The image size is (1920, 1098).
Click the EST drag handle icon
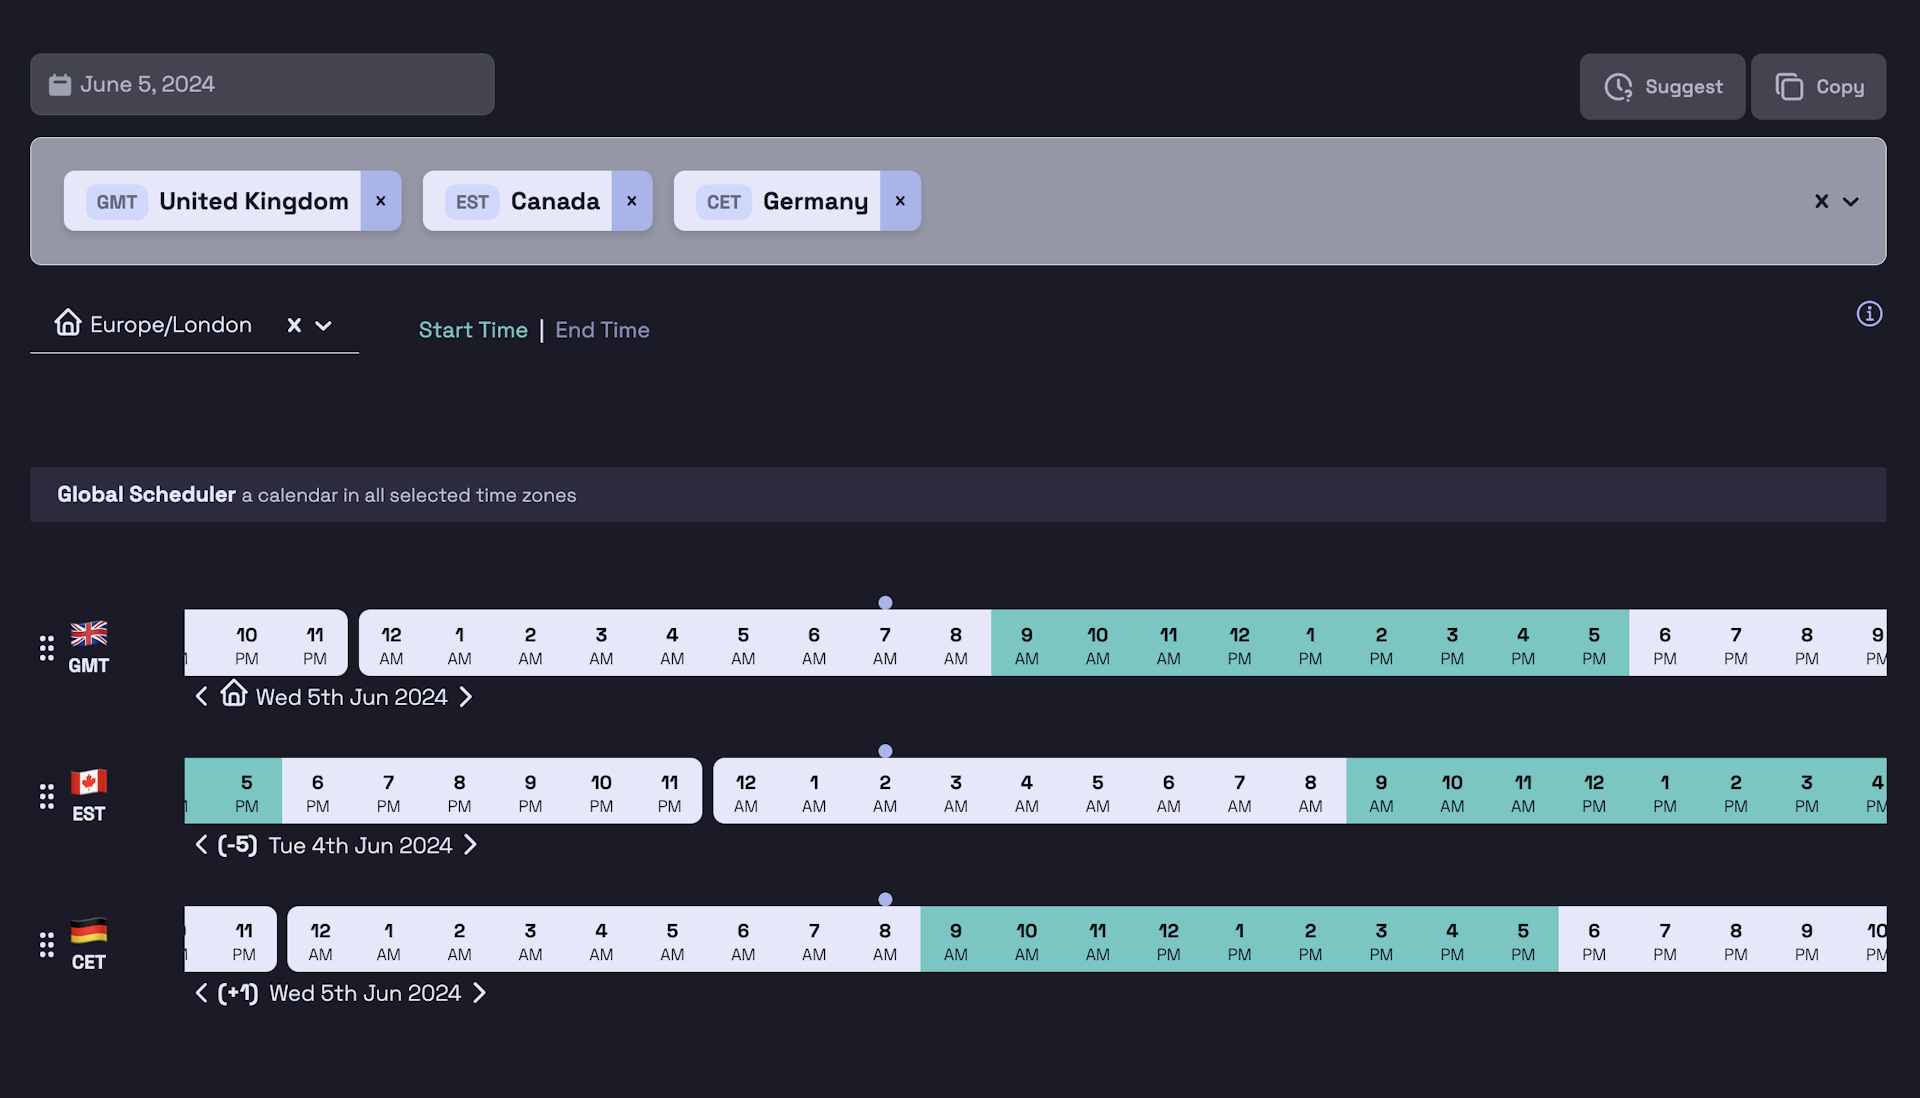(46, 794)
